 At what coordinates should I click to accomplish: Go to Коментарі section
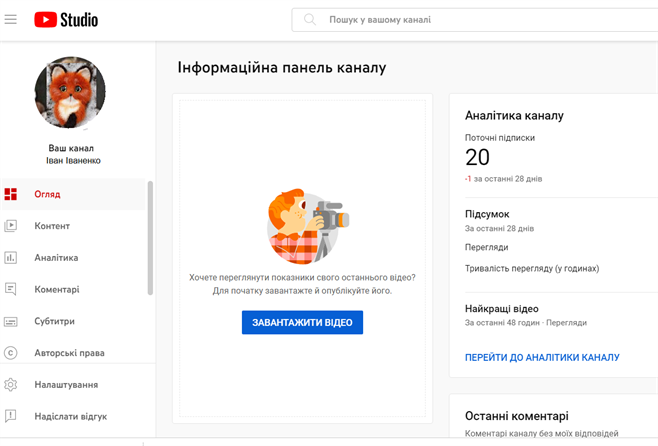pos(57,289)
